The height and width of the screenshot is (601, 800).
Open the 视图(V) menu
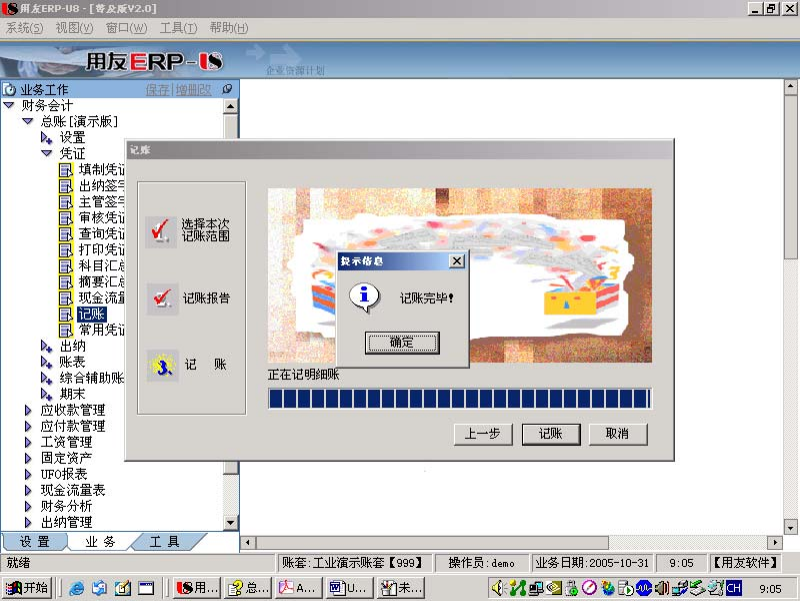point(74,28)
